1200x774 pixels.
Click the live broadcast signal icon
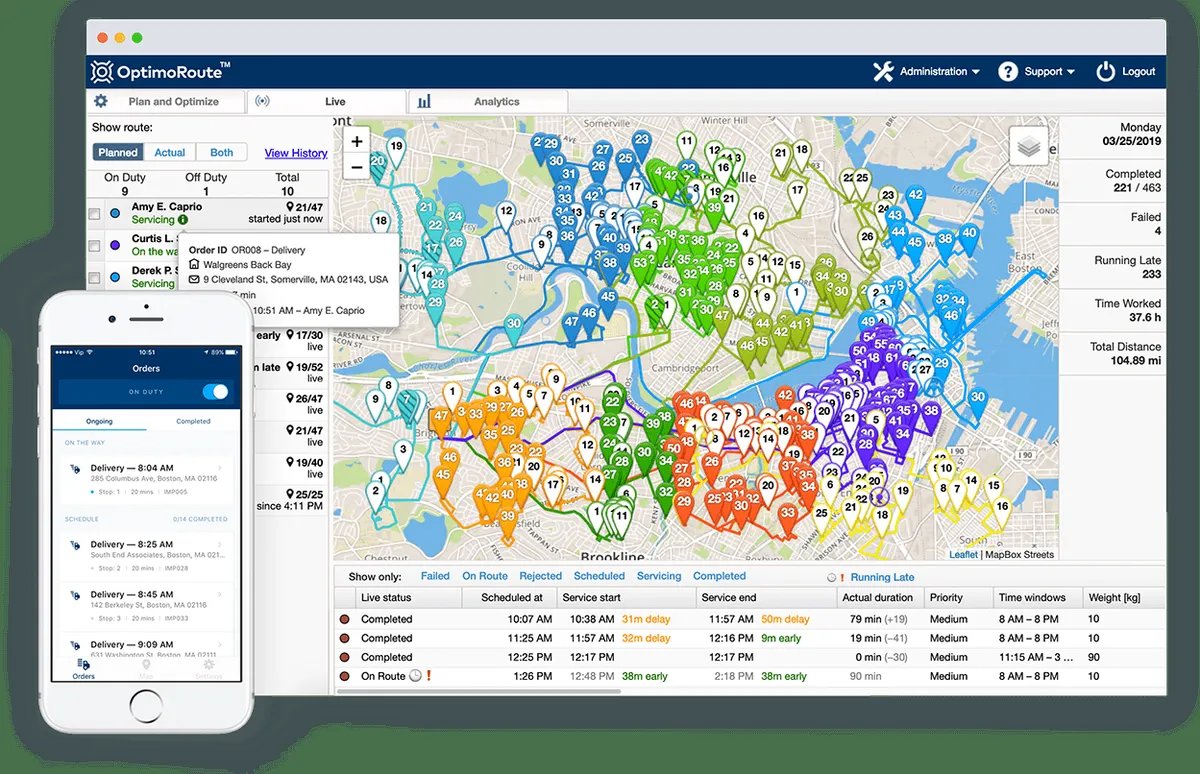[x=263, y=101]
